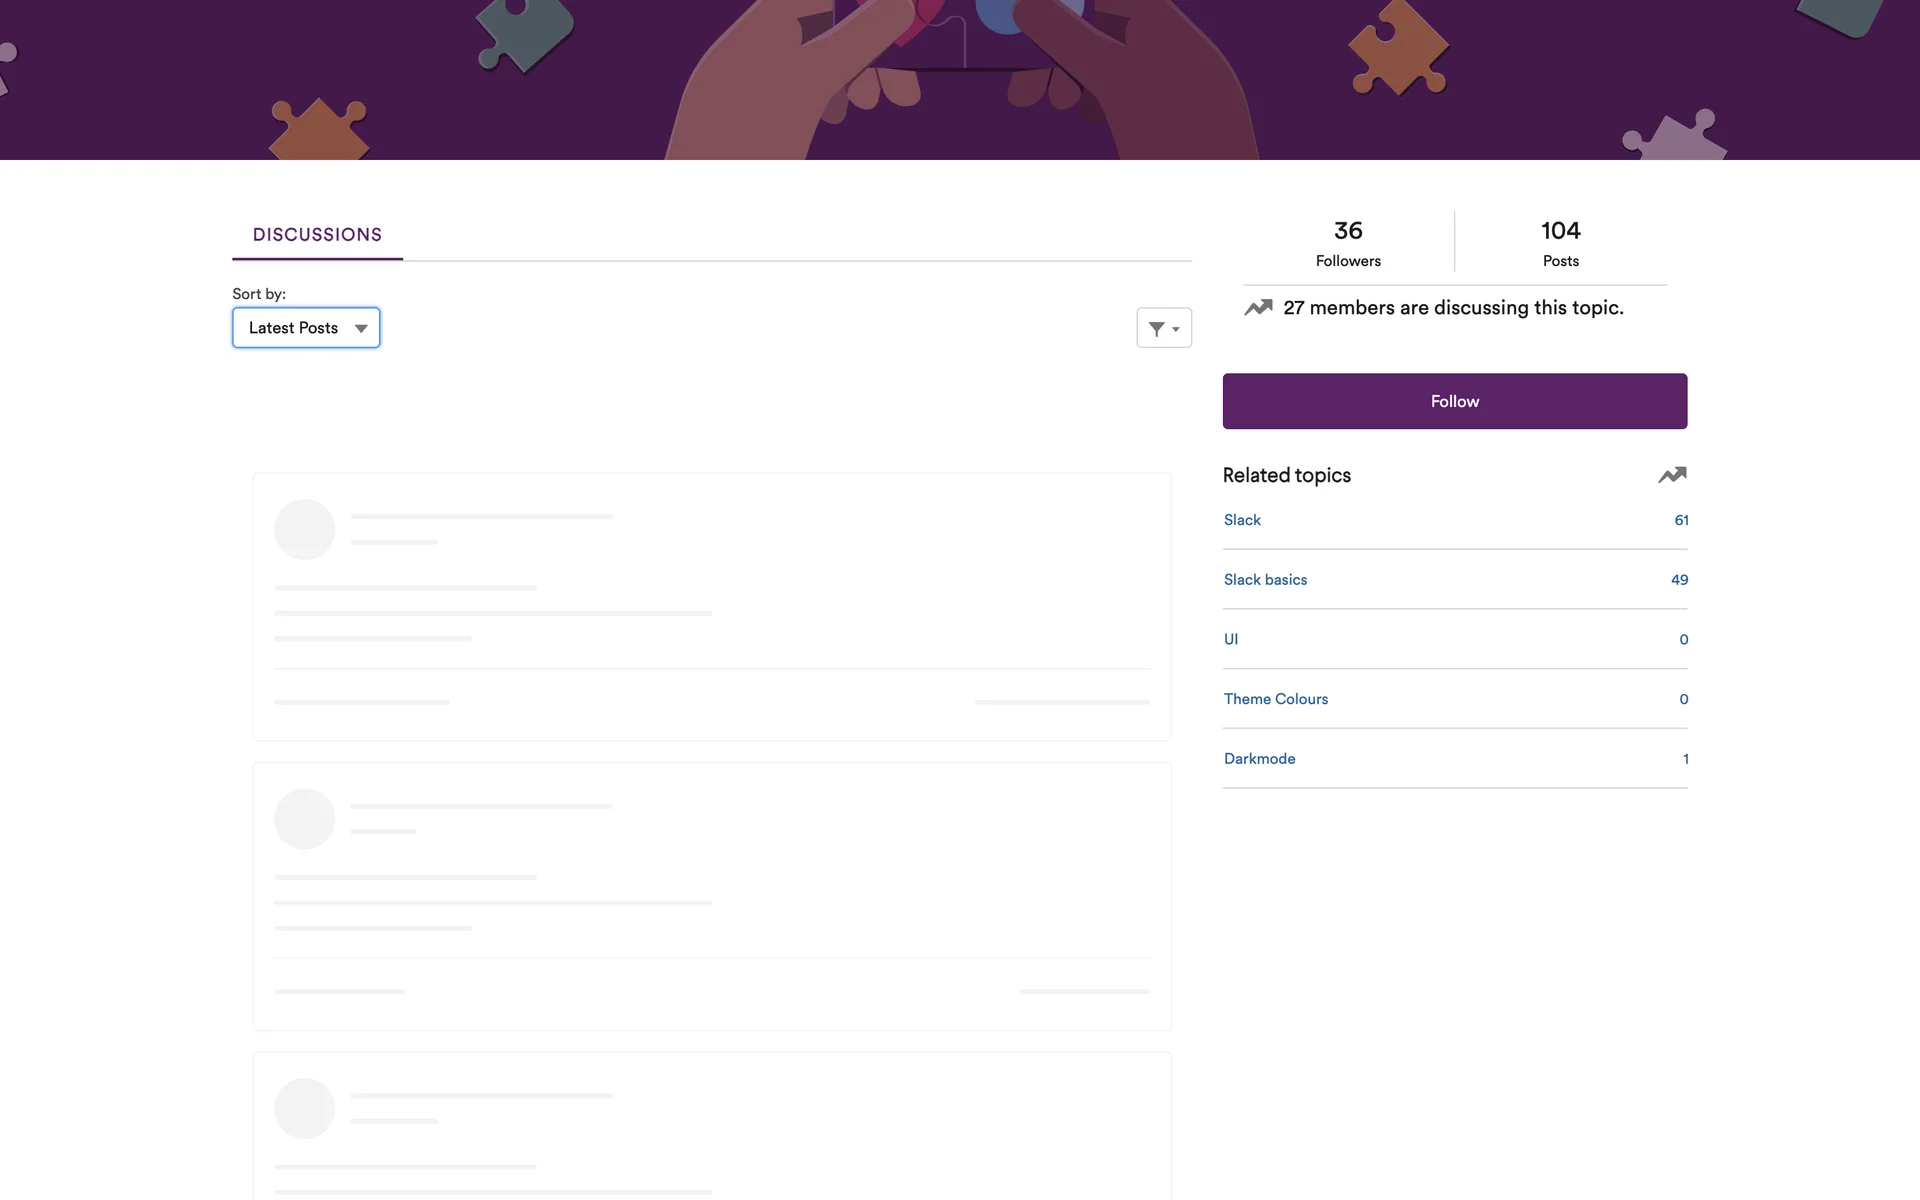This screenshot has width=1920, height=1200.
Task: Click the small caret on filter button
Action: click(1176, 329)
